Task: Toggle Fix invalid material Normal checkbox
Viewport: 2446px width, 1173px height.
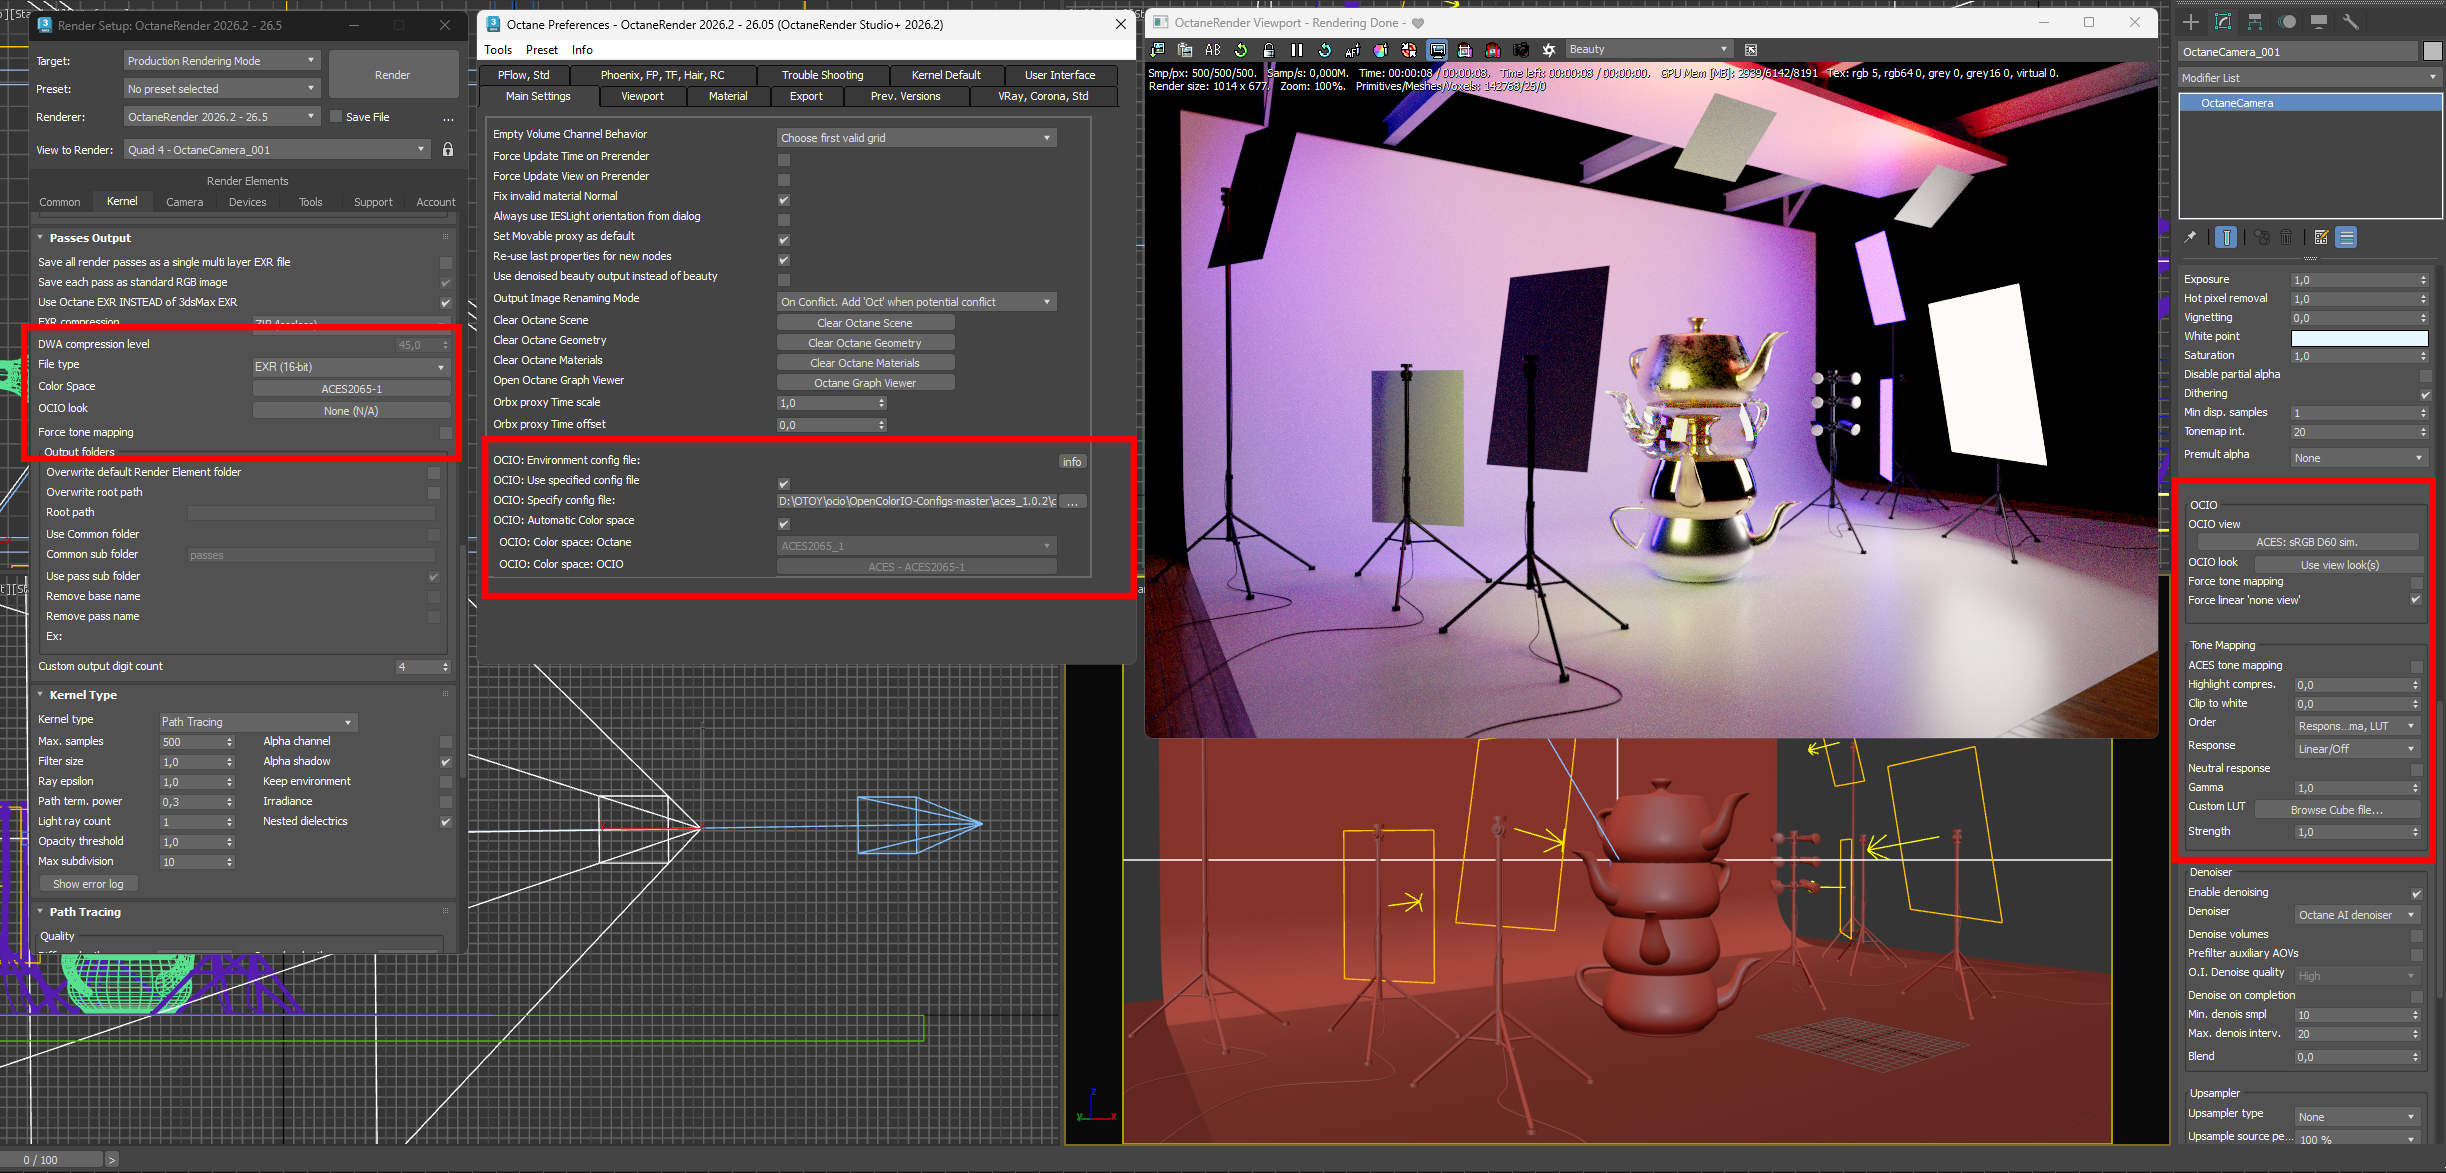Action: click(x=784, y=200)
